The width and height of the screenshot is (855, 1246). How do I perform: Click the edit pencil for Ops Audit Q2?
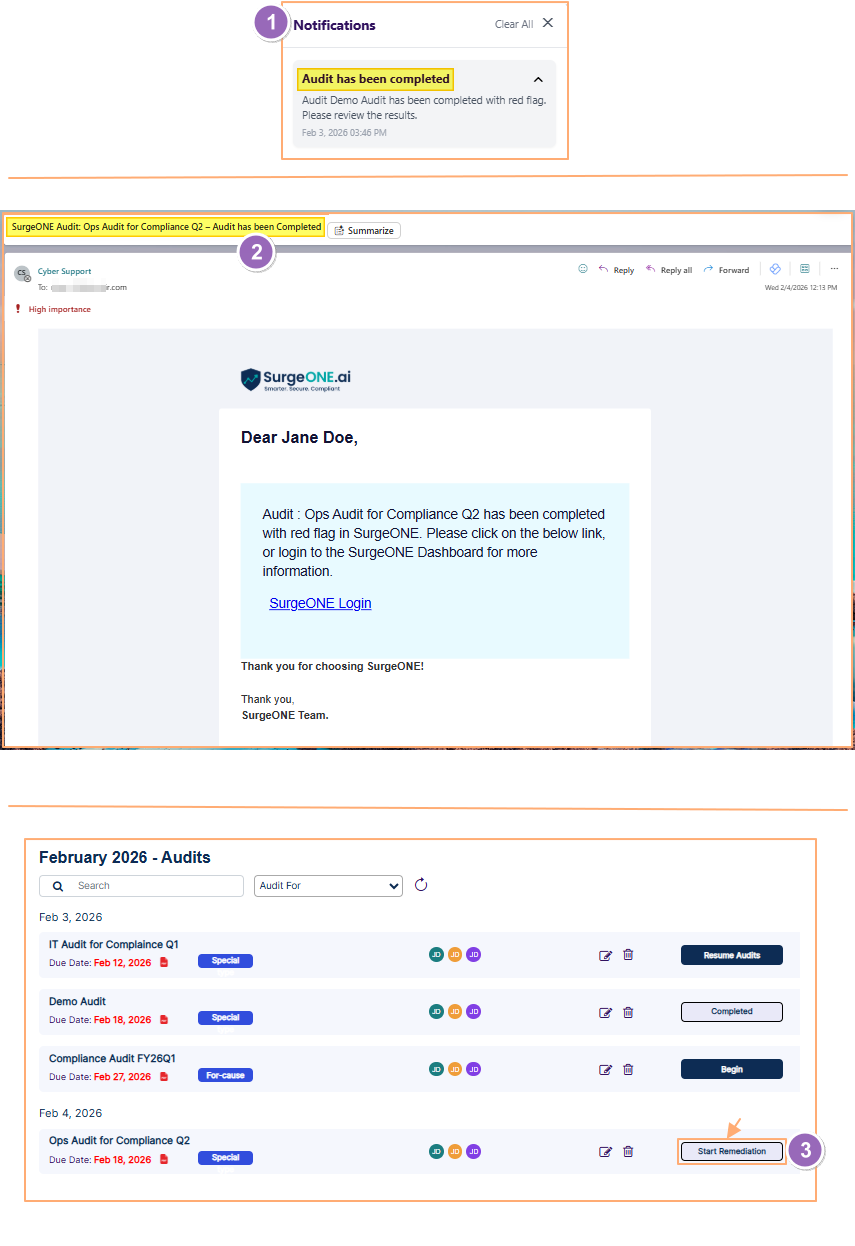point(606,1151)
